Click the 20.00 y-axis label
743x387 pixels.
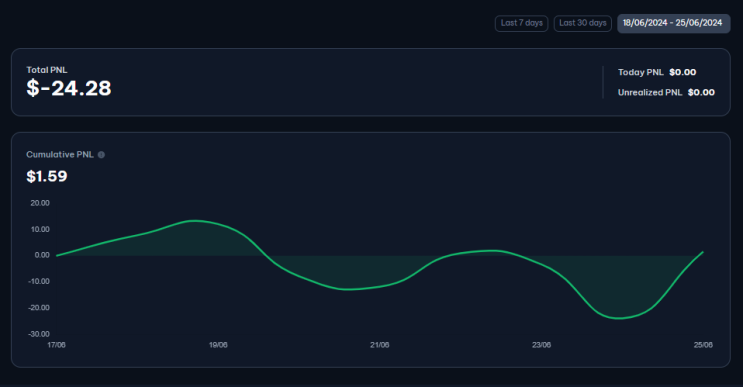[40, 203]
